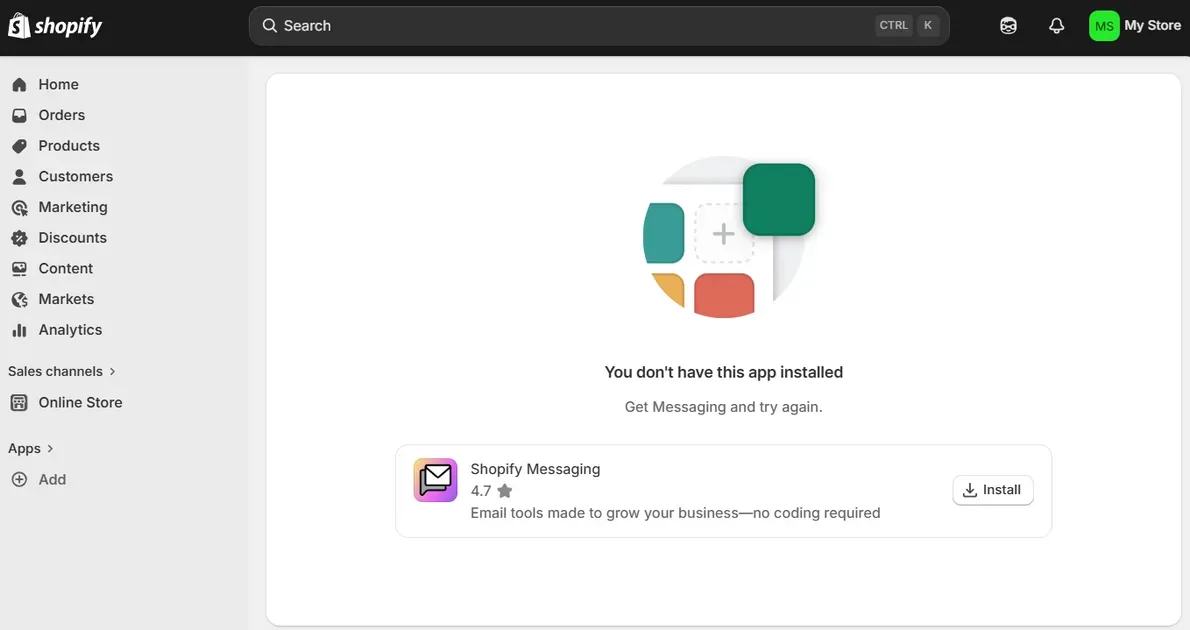Click the Shopify logo

[x=55, y=26]
